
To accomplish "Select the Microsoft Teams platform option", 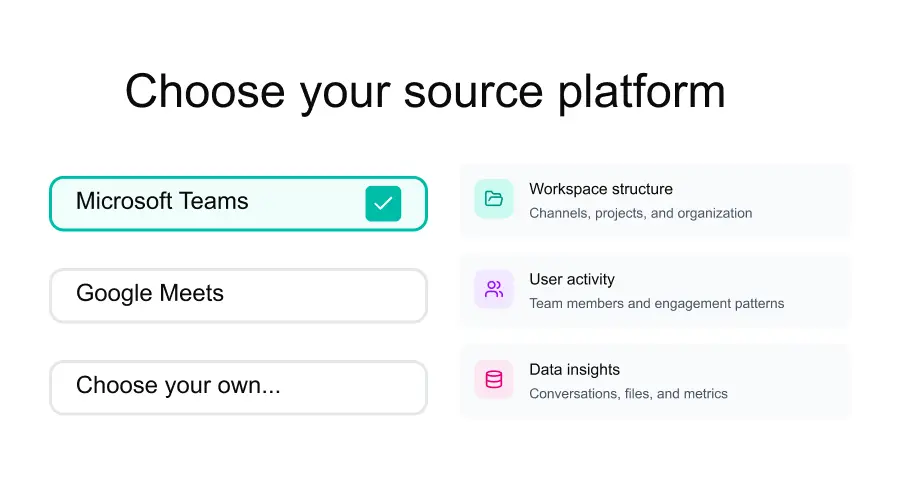I will click(200, 203).
